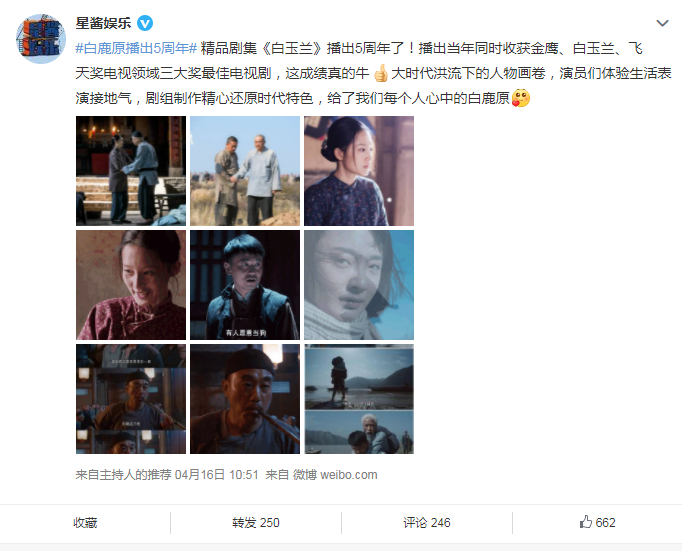This screenshot has width=682, height=551.
Task: Open large close-up of man smoking pipe
Action: point(245,399)
